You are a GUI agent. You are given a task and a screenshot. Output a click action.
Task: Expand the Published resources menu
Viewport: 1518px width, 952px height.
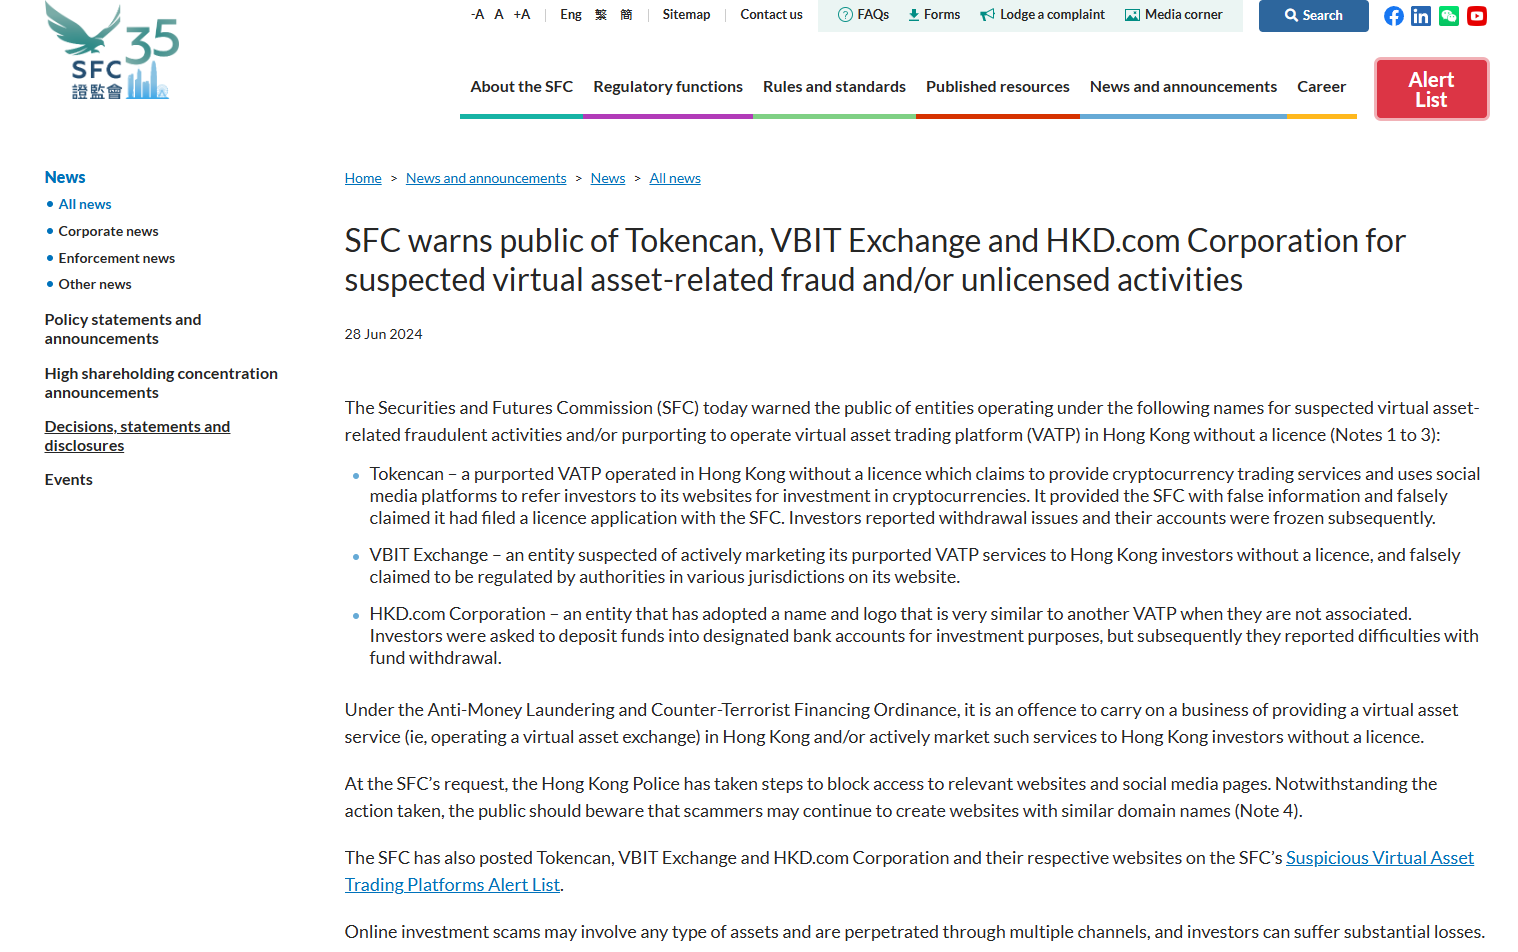tap(997, 87)
